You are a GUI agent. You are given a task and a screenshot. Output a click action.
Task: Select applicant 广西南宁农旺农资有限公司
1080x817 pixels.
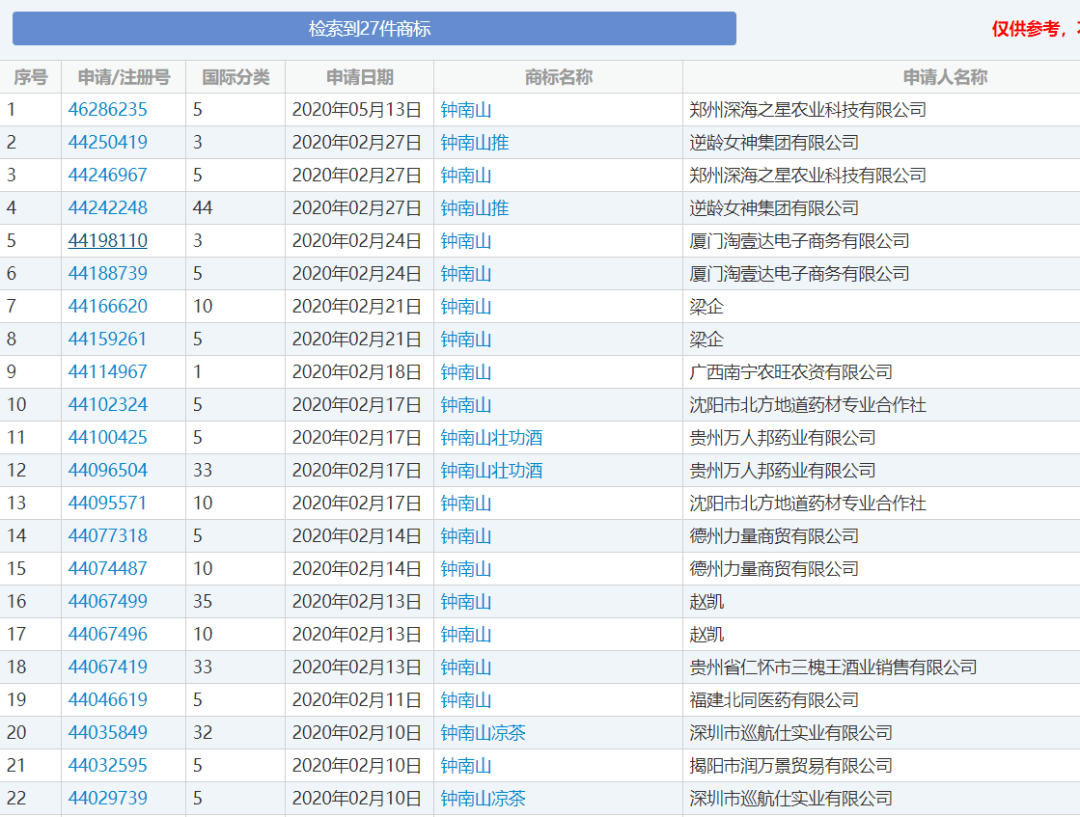click(x=791, y=372)
